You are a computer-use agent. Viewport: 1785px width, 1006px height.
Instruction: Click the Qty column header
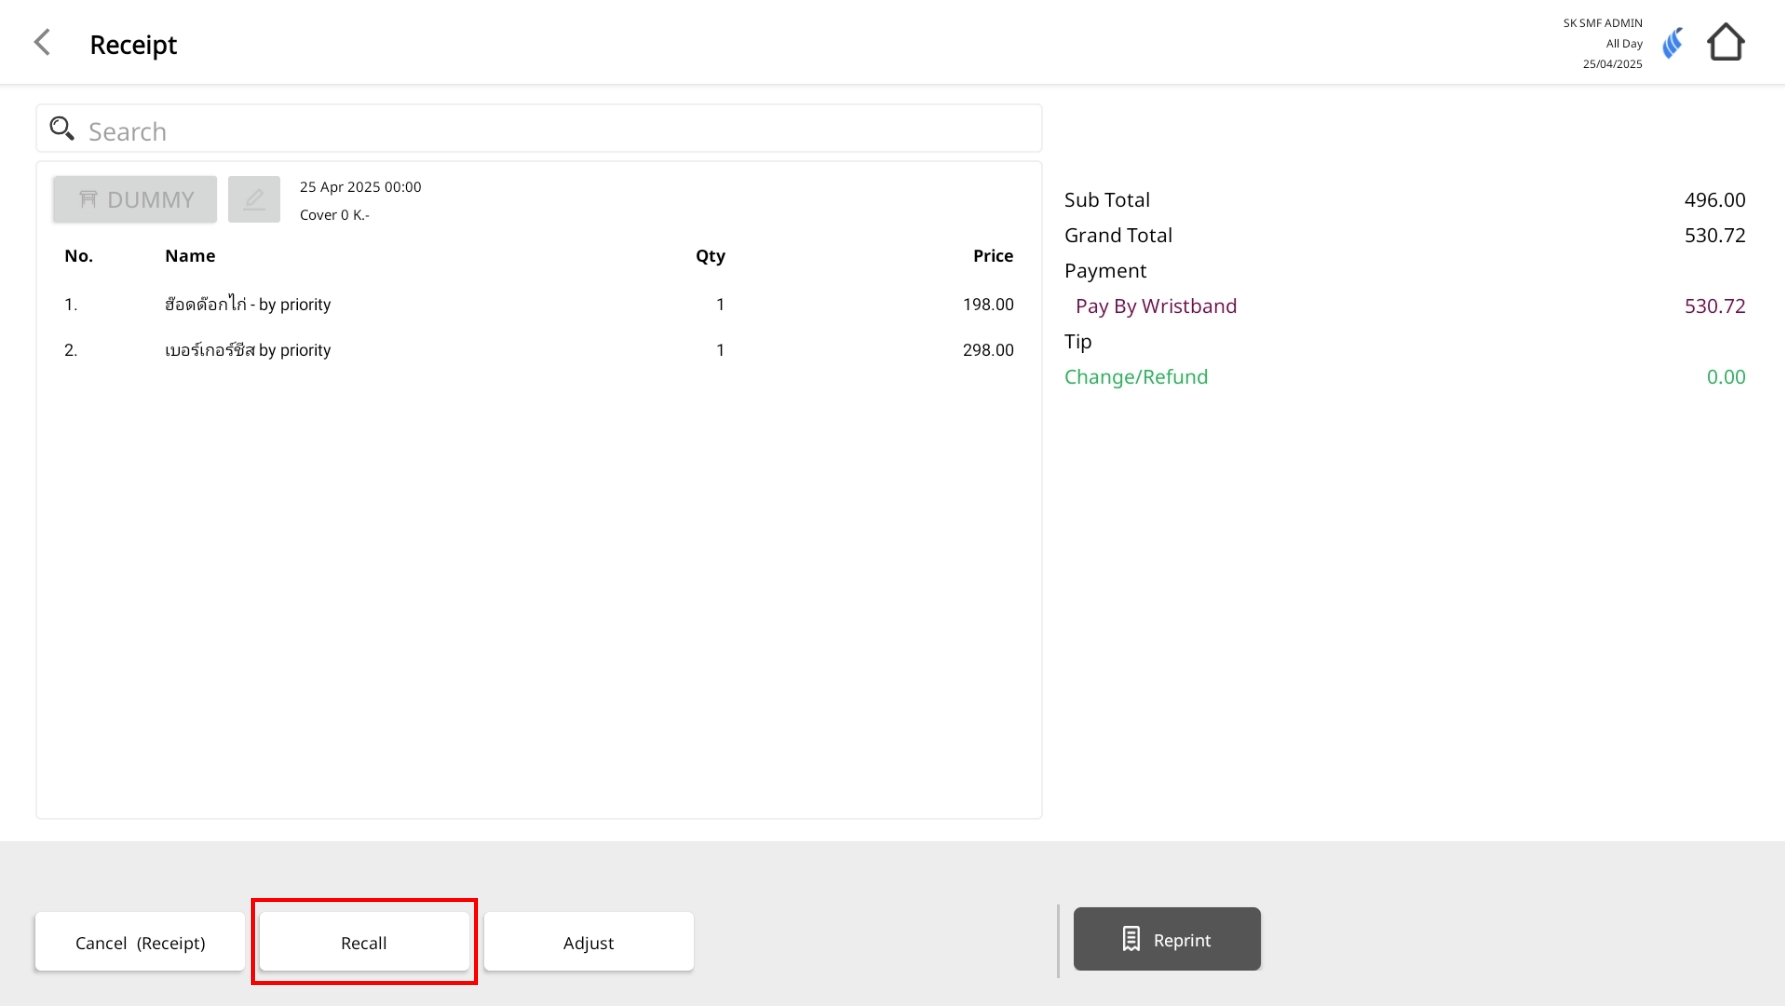[x=710, y=256]
